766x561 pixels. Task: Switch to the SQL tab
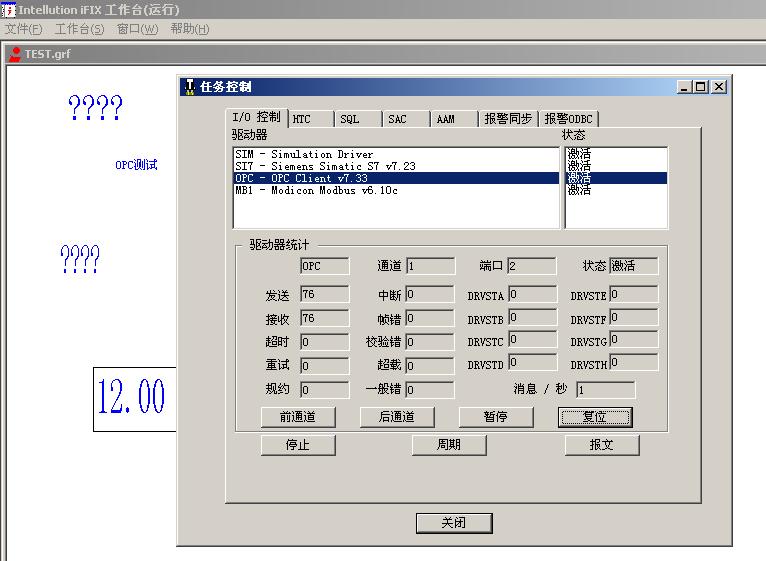tap(359, 119)
